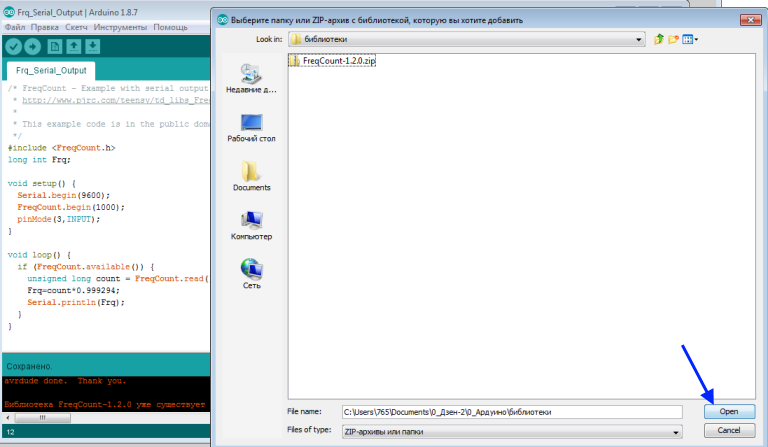The image size is (768, 447).
Task: Click the Verify checkmark button in Arduino toolbar
Action: [14, 47]
